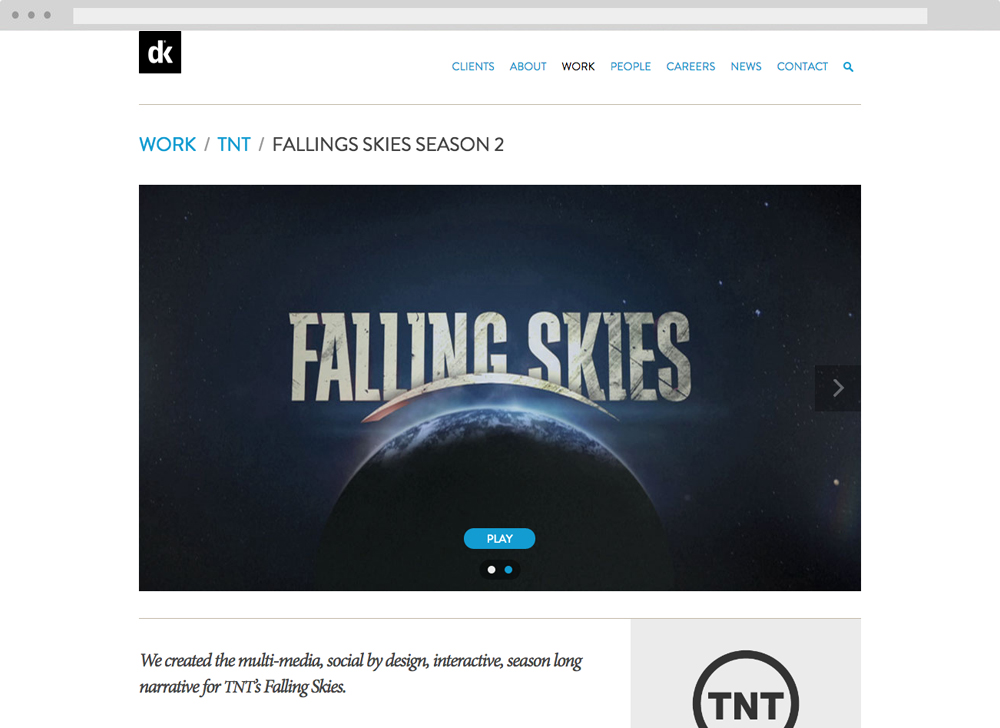Image resolution: width=1000 pixels, height=728 pixels.
Task: Select the Work navigation item
Action: pyautogui.click(x=578, y=66)
